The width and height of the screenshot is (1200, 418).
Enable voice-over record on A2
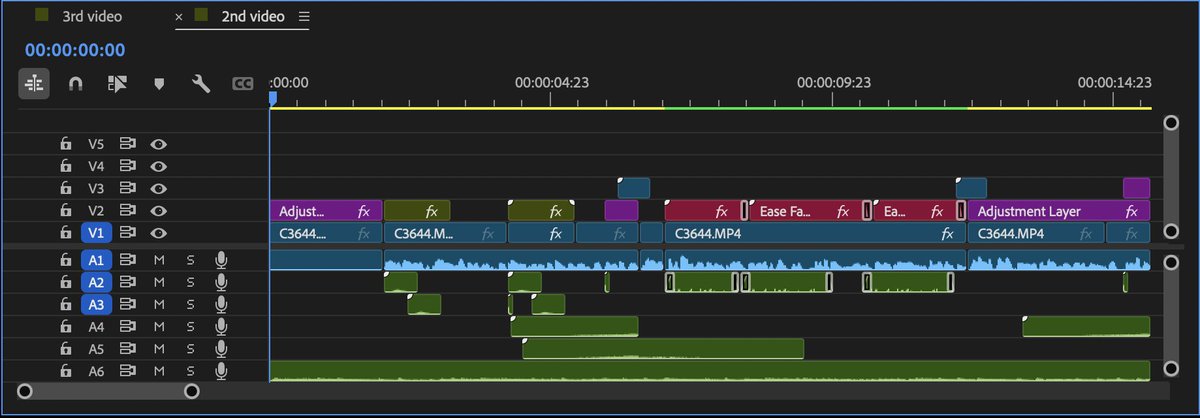coord(221,282)
